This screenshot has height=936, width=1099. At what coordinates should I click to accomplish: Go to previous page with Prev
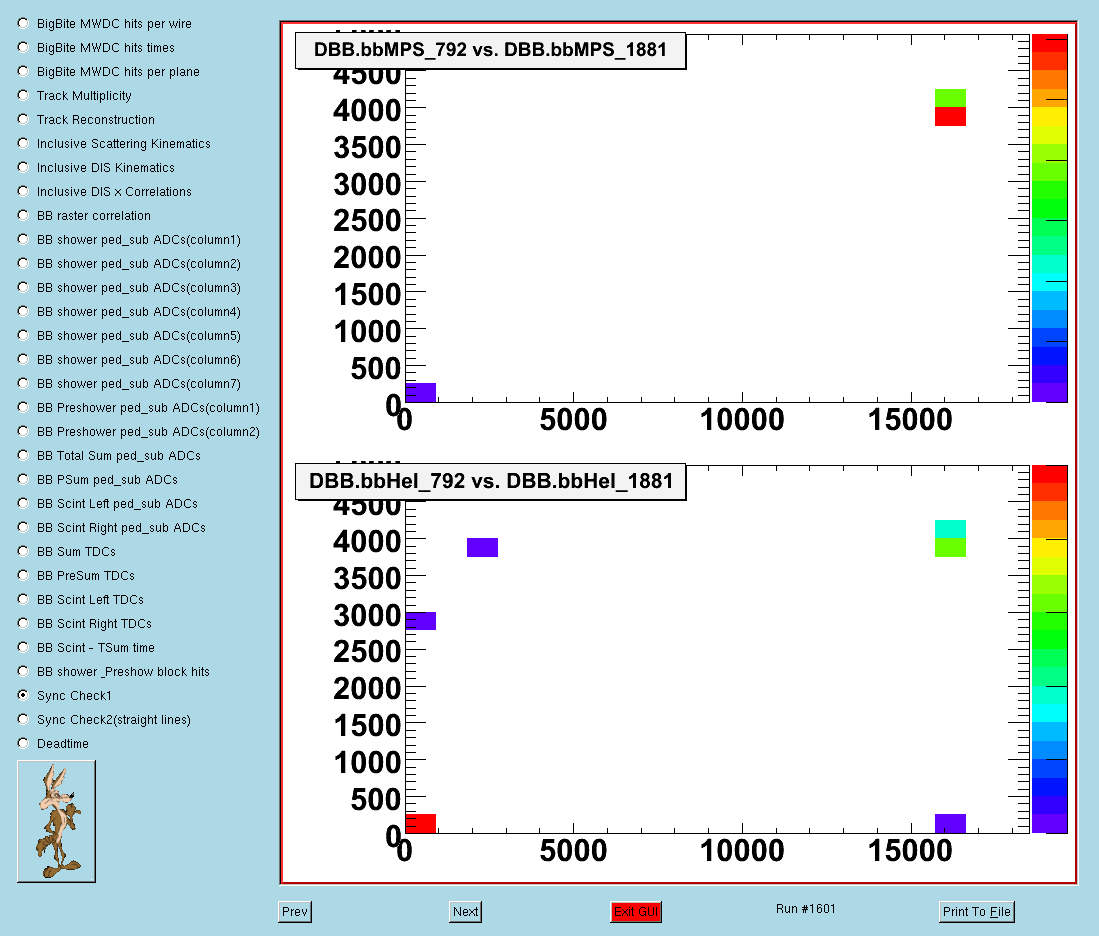294,911
